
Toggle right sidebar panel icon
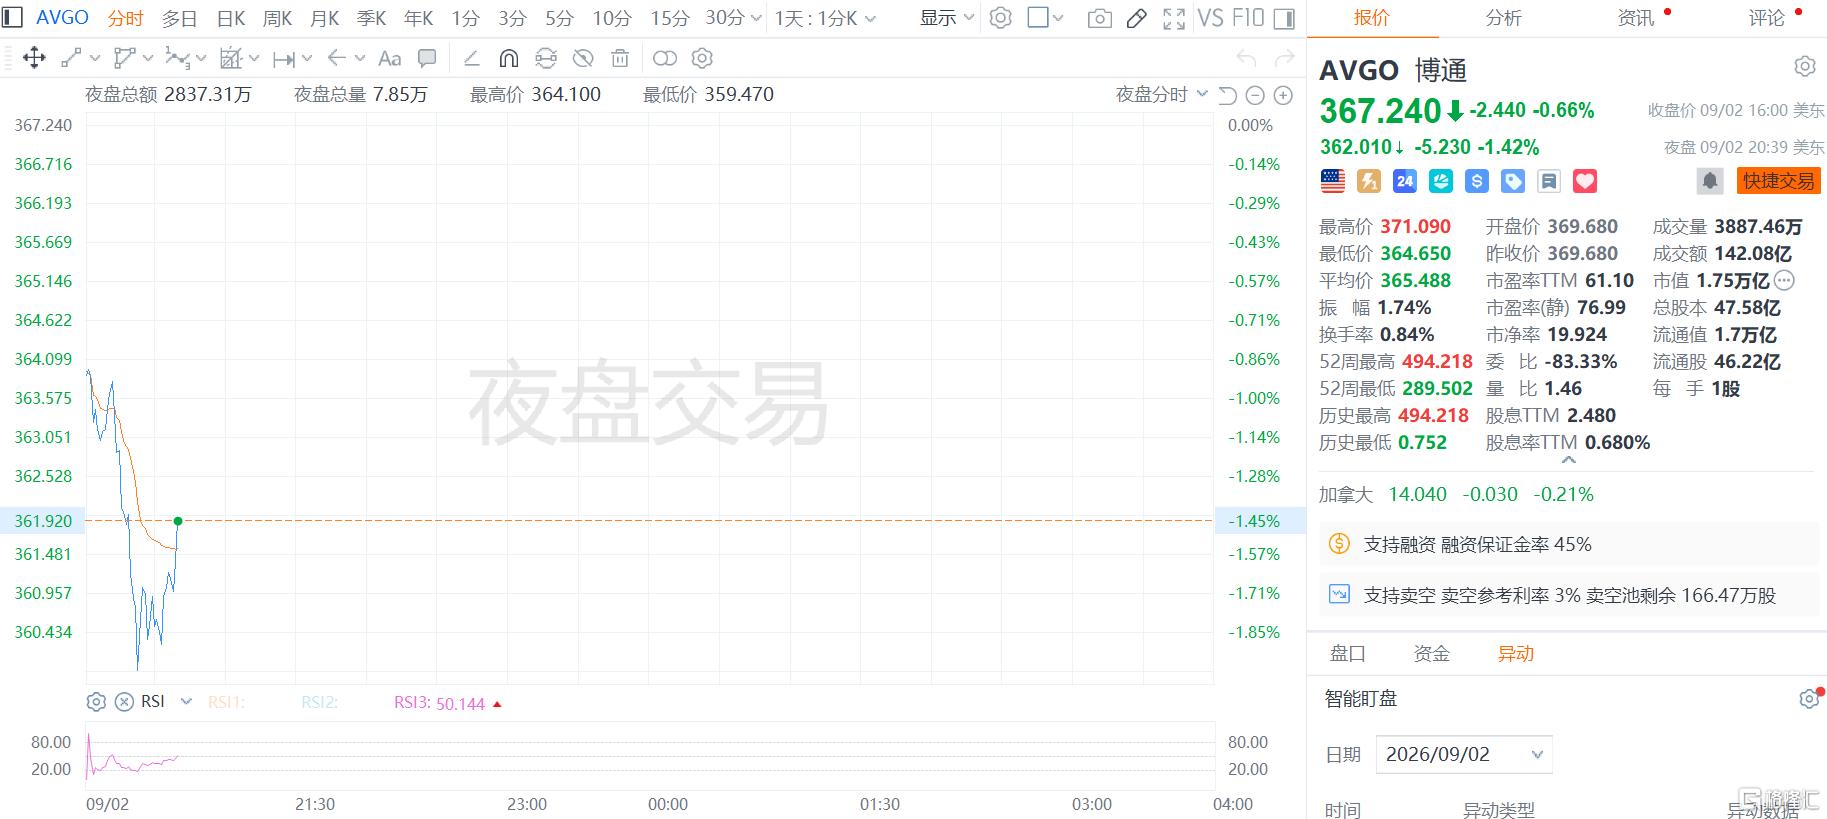click(1285, 18)
